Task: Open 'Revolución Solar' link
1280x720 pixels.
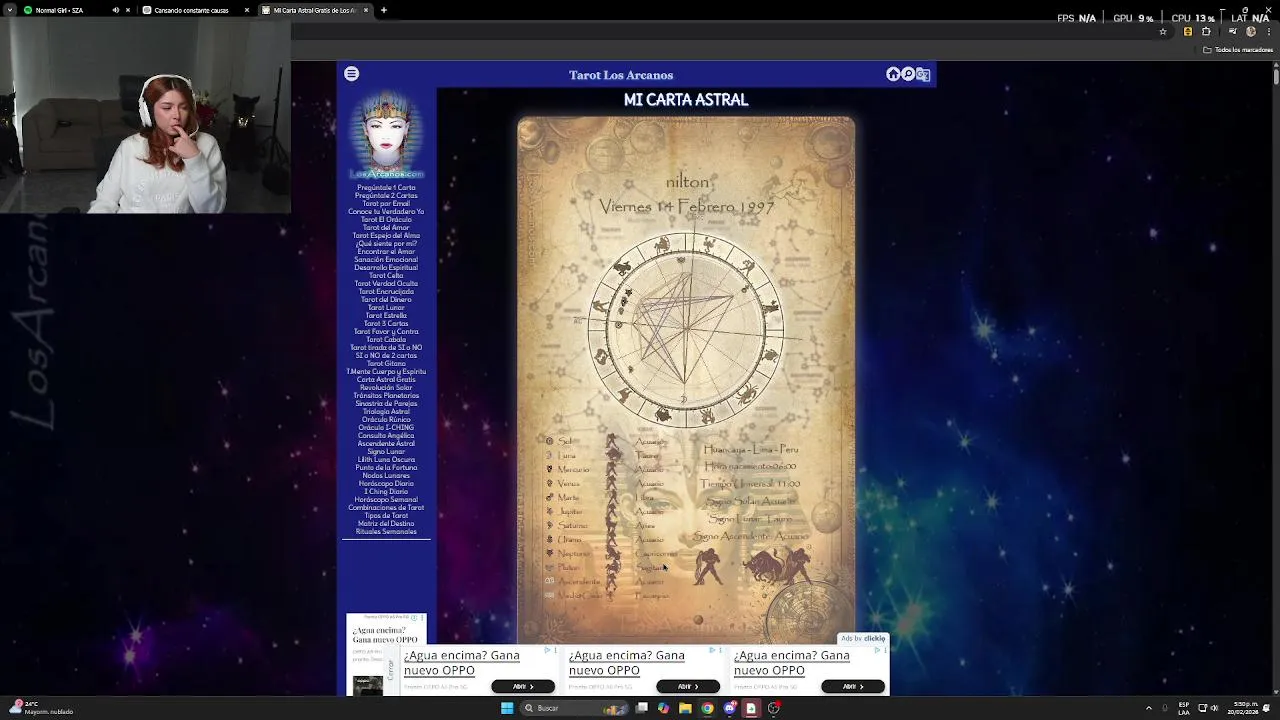Action: click(x=386, y=388)
